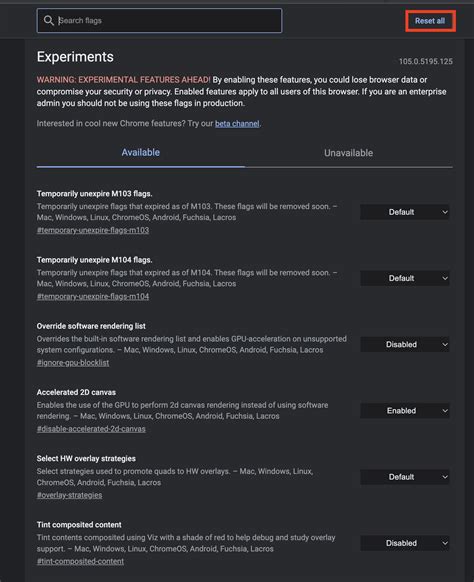Click the chevron arrow on Tint composited content
Image resolution: width=474 pixels, height=582 pixels.
coord(445,543)
